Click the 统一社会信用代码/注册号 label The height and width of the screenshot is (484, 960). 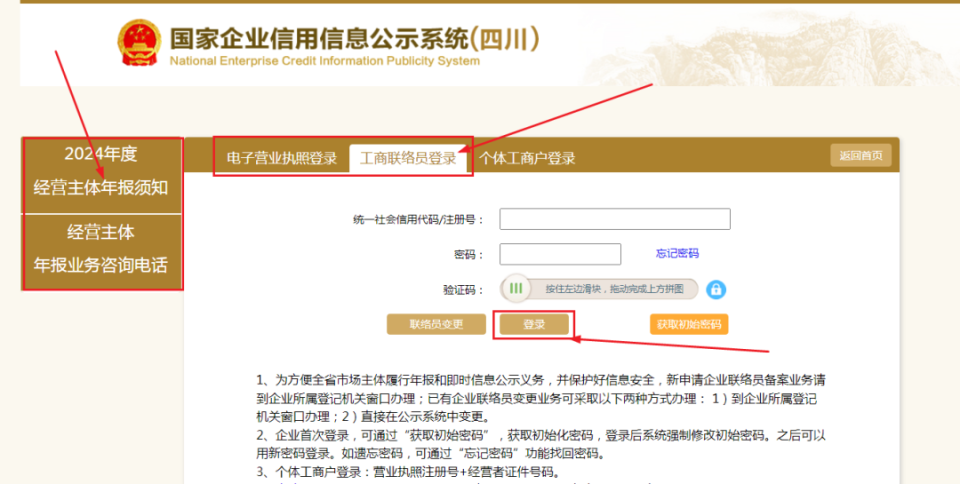click(419, 220)
